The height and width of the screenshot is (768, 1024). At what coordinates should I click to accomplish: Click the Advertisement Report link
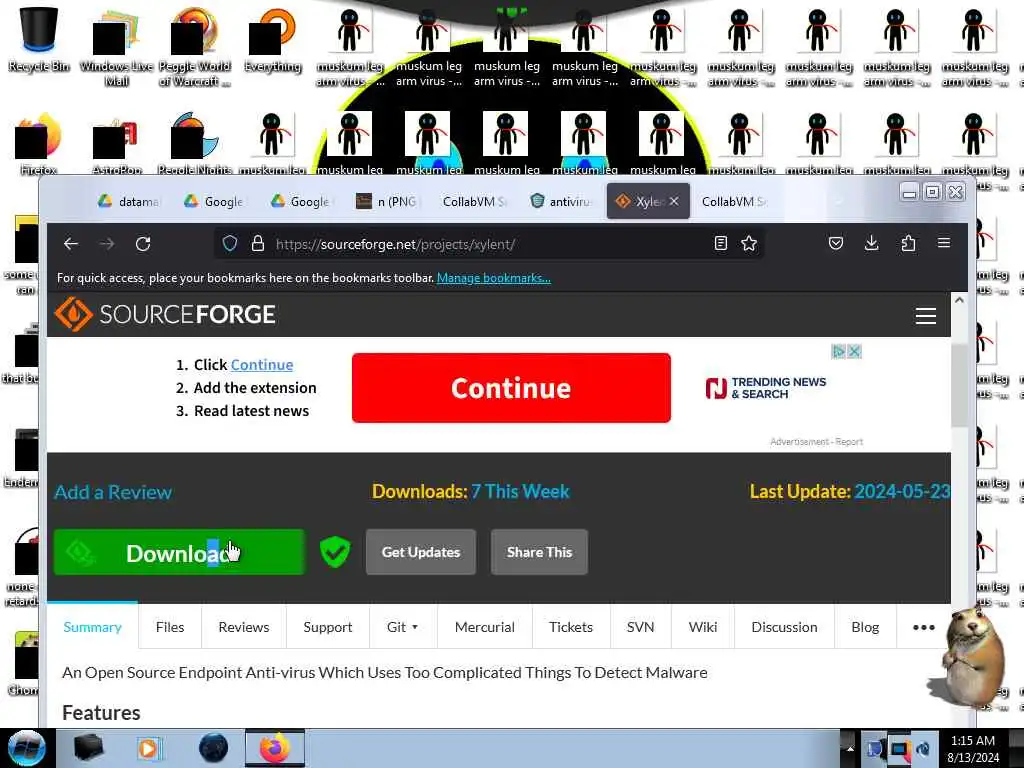pos(816,442)
